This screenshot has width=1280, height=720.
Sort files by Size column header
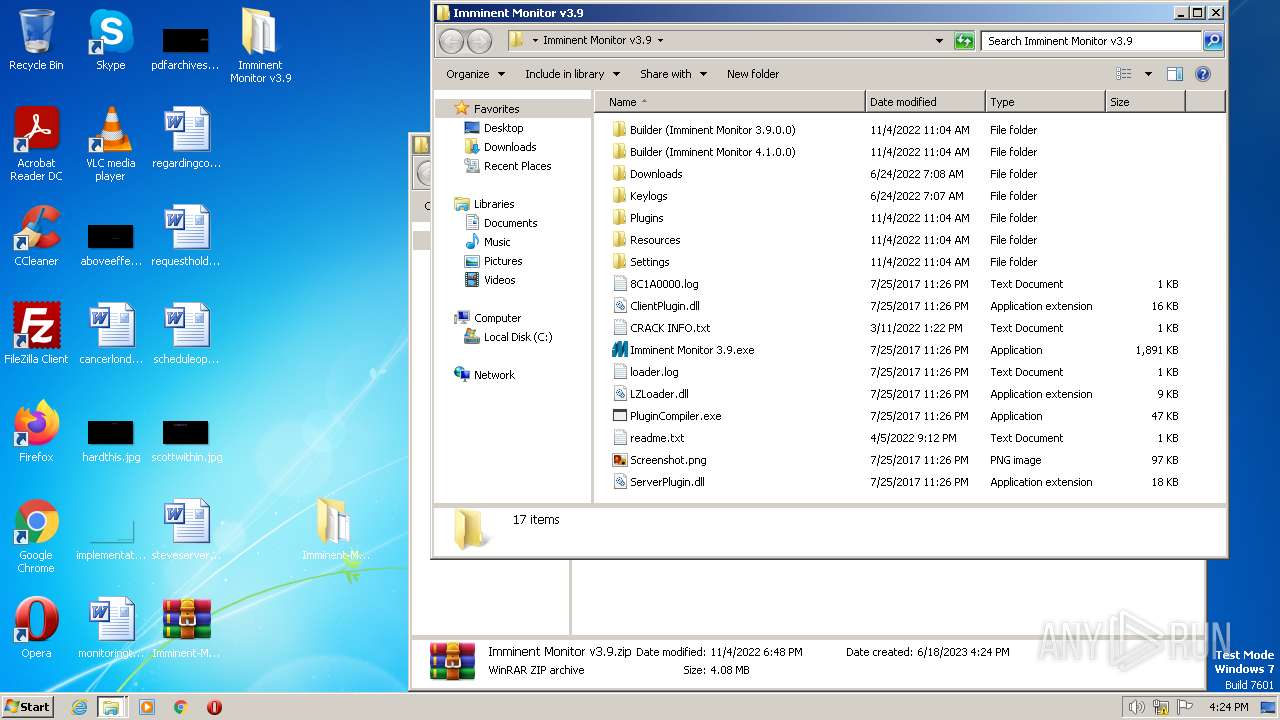click(1145, 102)
